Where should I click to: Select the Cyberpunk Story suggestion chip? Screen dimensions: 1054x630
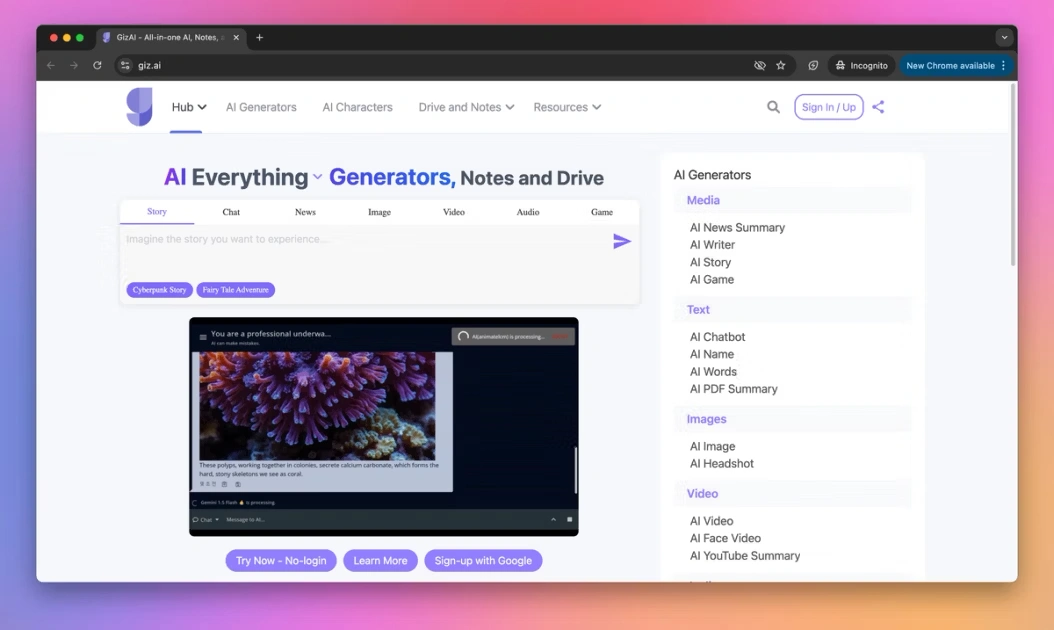[x=158, y=289]
